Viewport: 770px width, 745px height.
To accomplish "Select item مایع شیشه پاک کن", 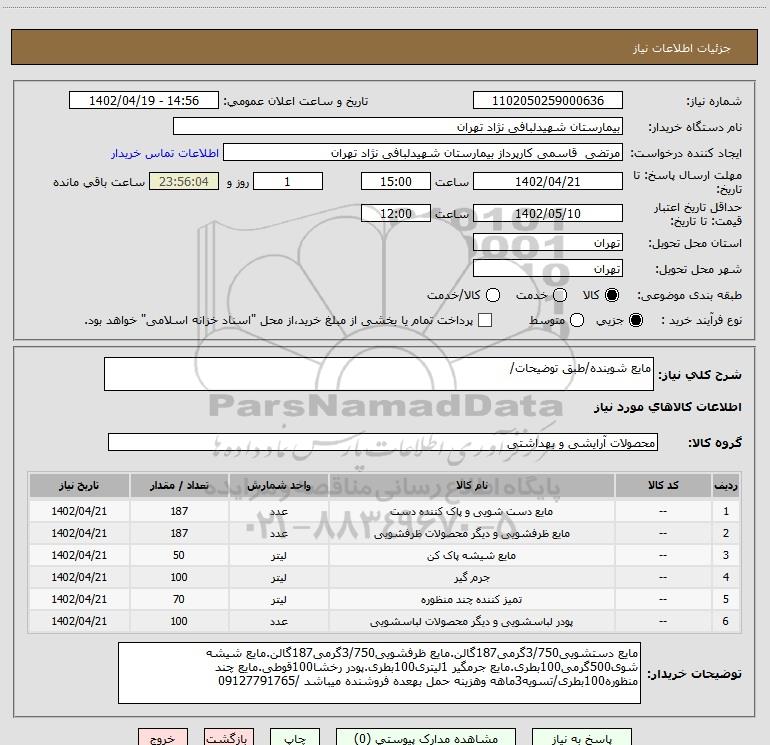I will point(471,555).
